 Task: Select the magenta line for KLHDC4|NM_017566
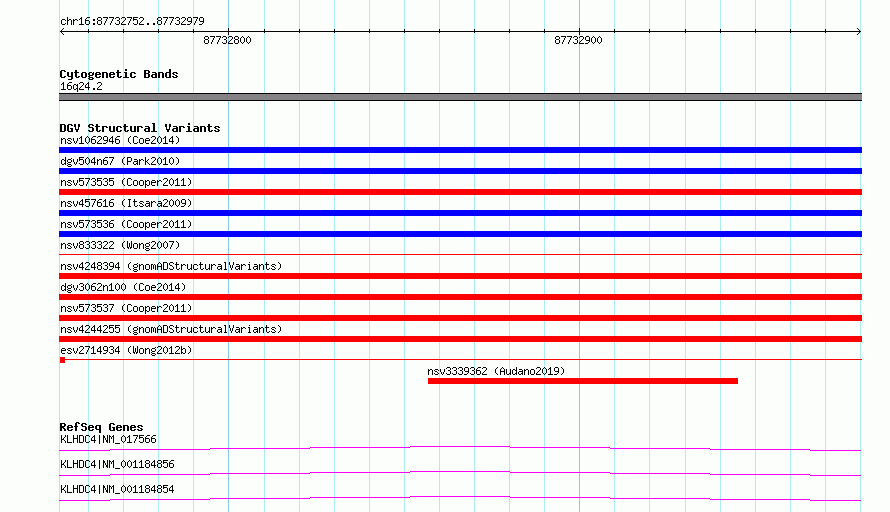pyautogui.click(x=460, y=448)
